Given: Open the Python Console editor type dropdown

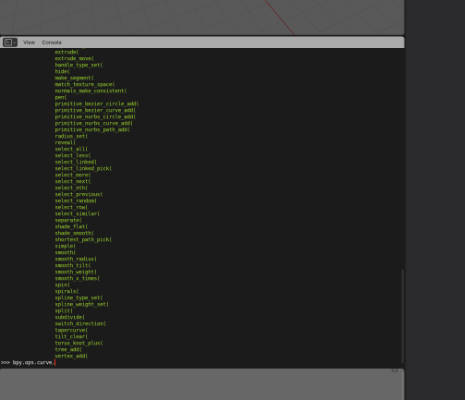Looking at the screenshot, I should pyautogui.click(x=10, y=42).
